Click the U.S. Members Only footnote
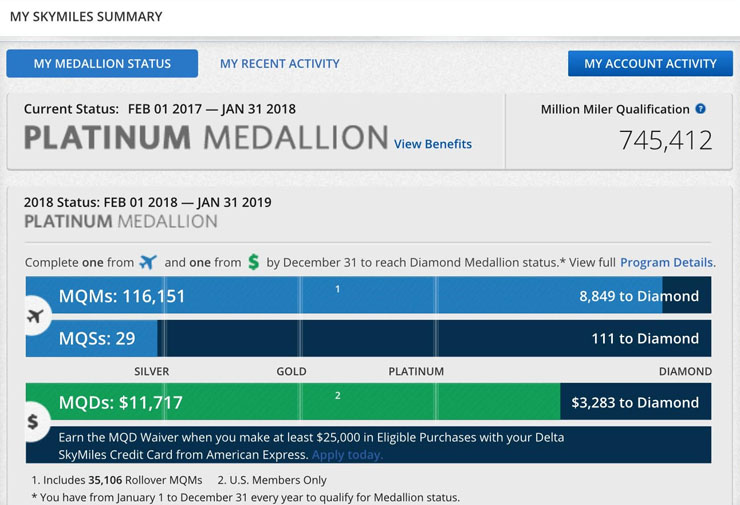 click(x=272, y=480)
